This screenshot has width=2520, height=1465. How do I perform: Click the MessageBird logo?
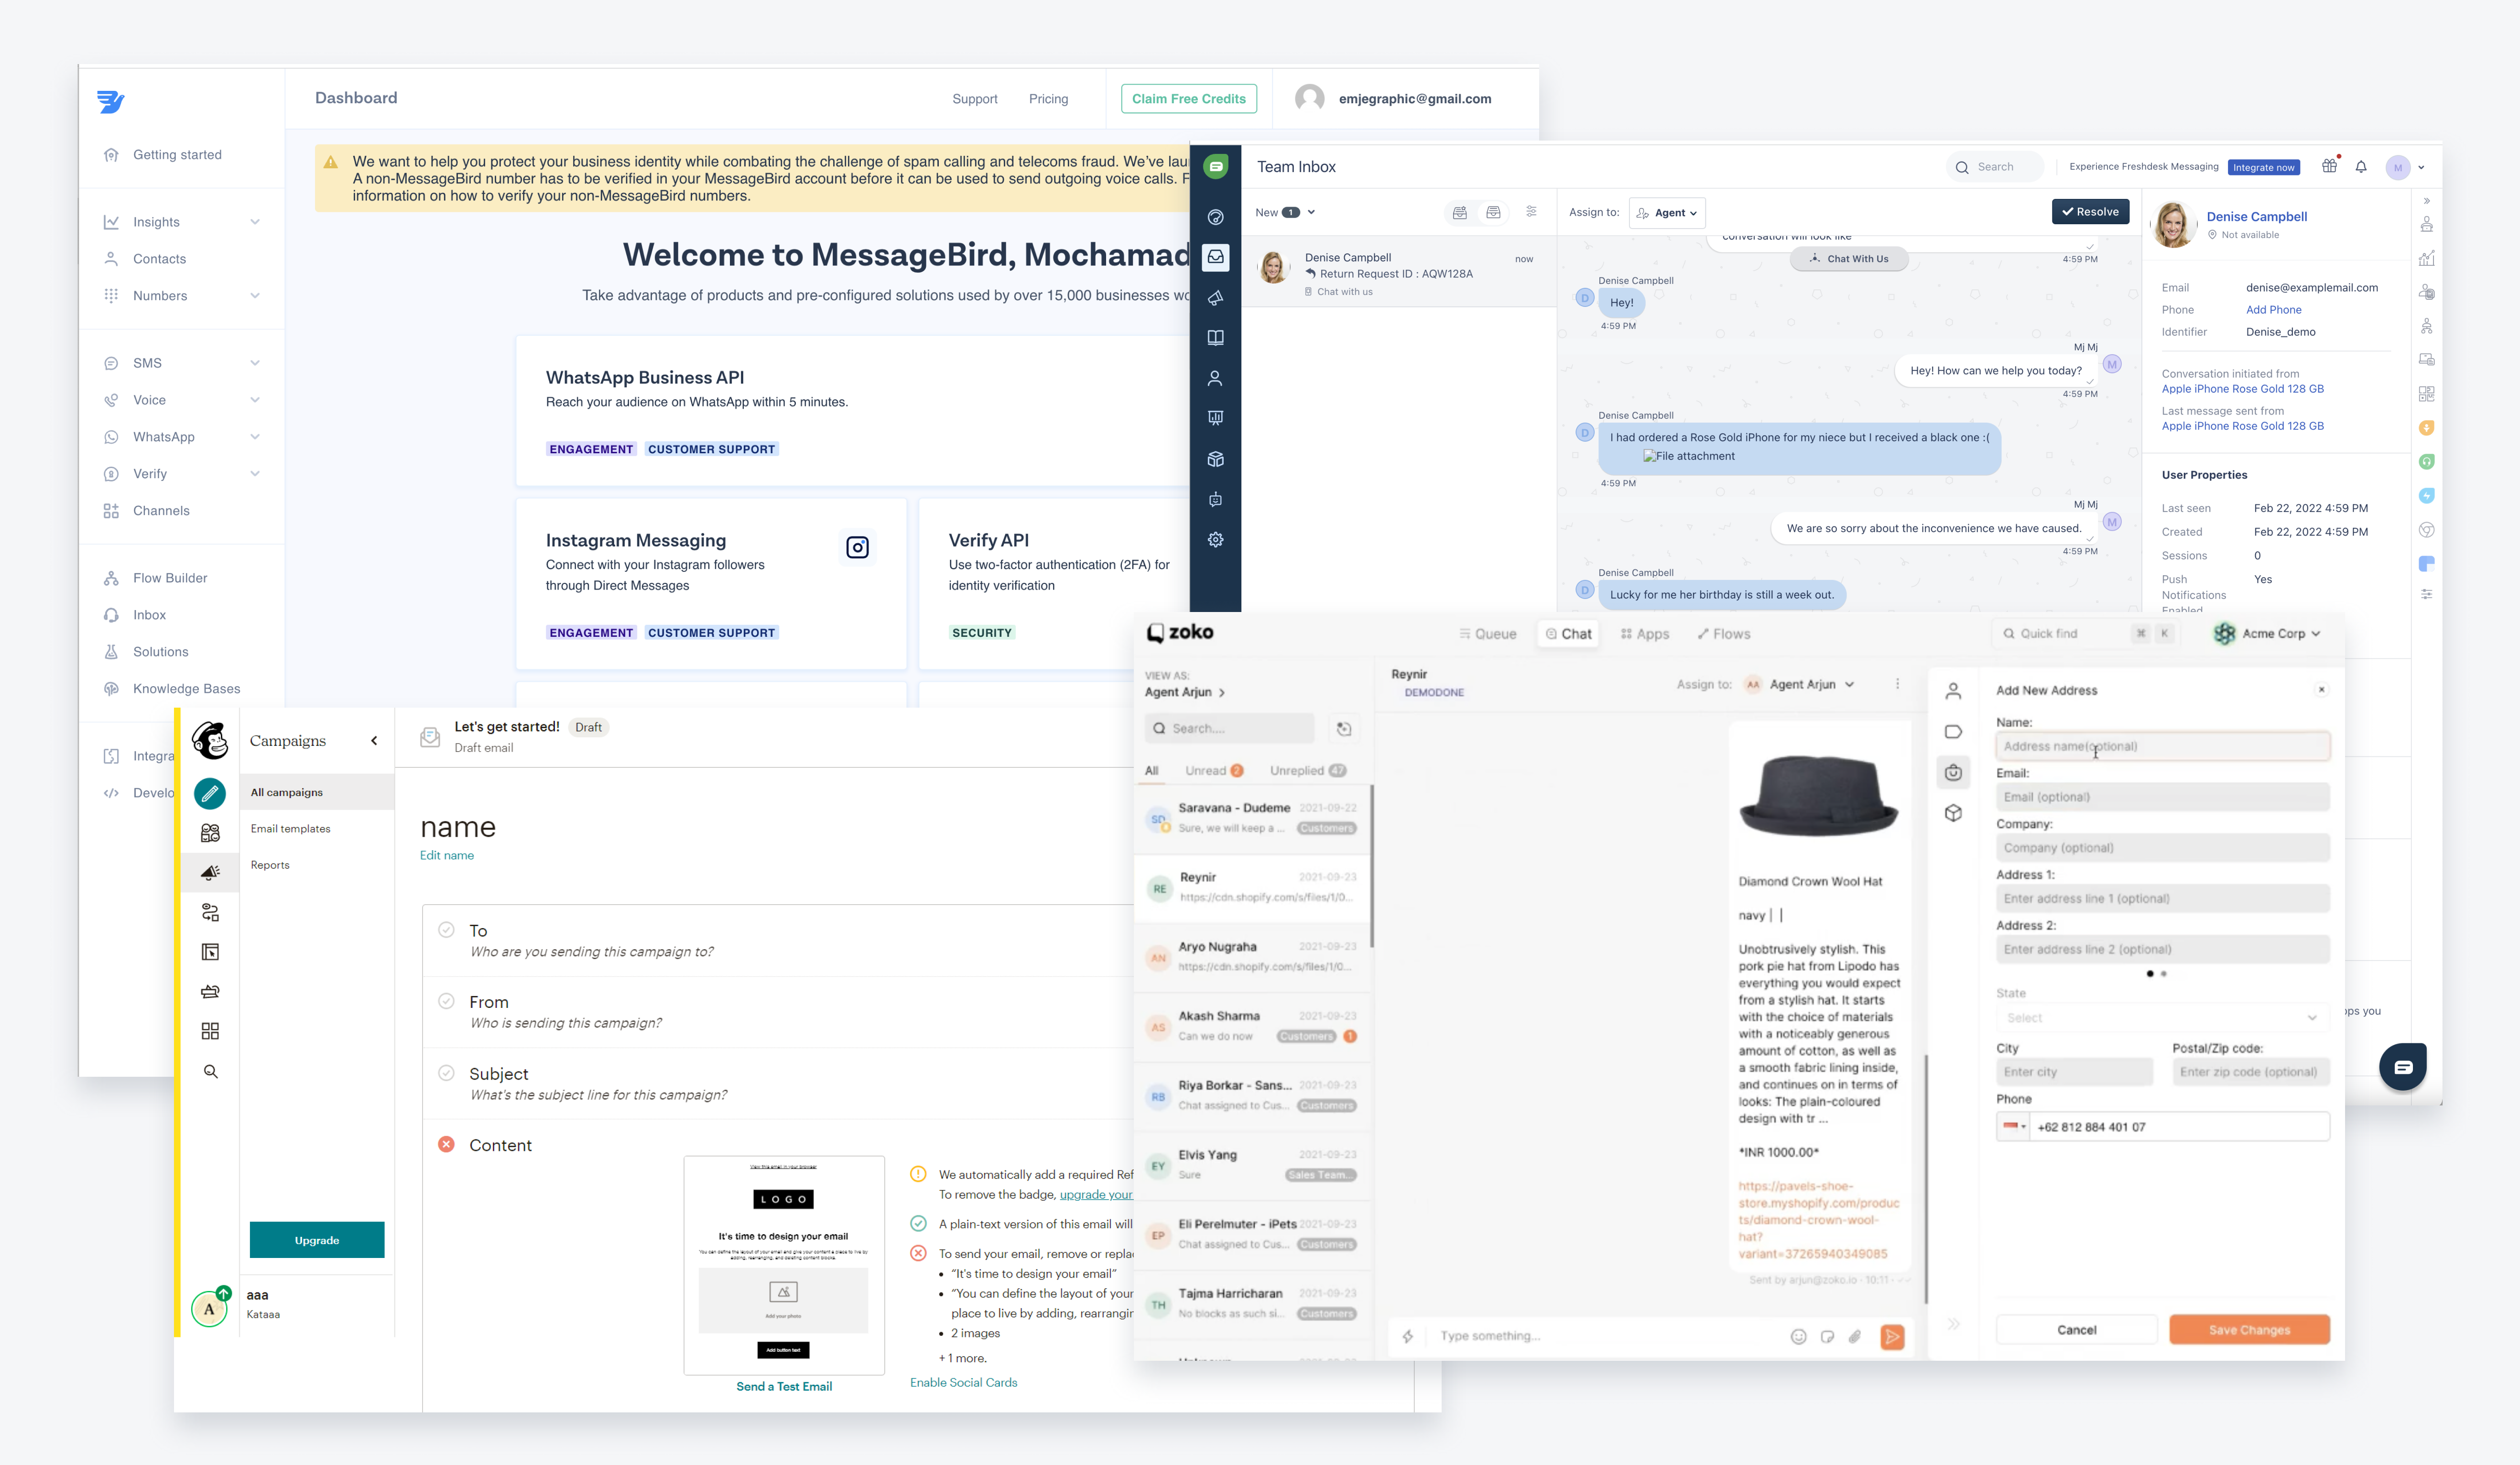tap(110, 101)
